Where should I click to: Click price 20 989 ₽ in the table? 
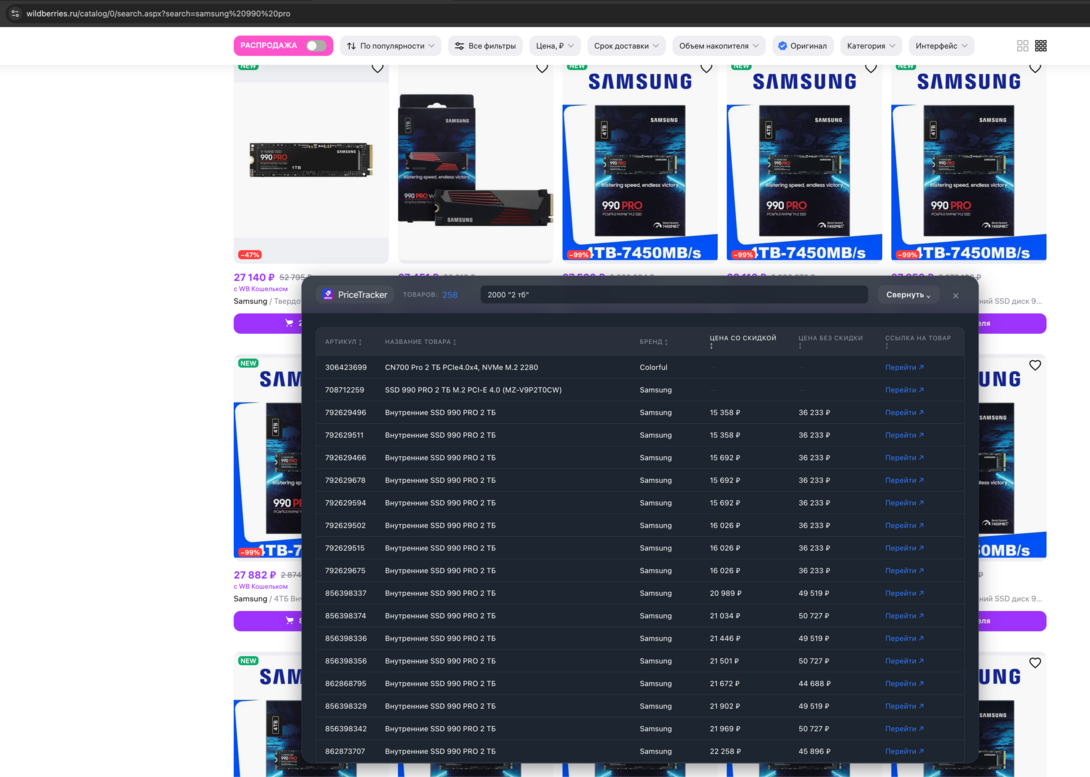725,594
